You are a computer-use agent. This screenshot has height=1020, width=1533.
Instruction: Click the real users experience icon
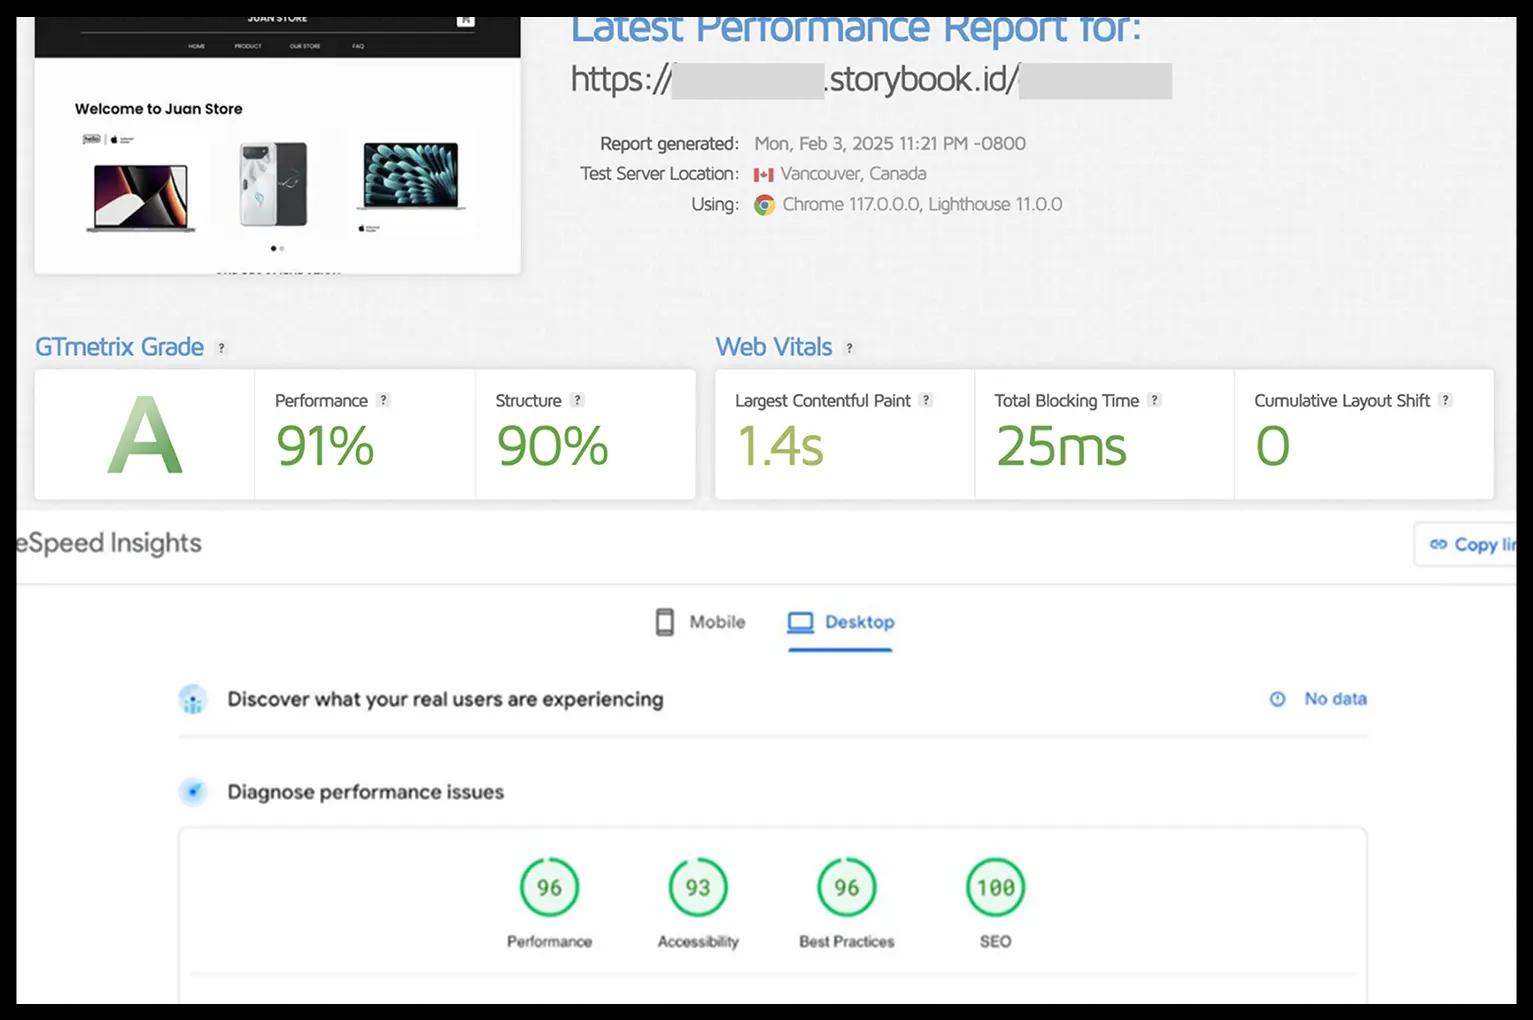pos(193,700)
